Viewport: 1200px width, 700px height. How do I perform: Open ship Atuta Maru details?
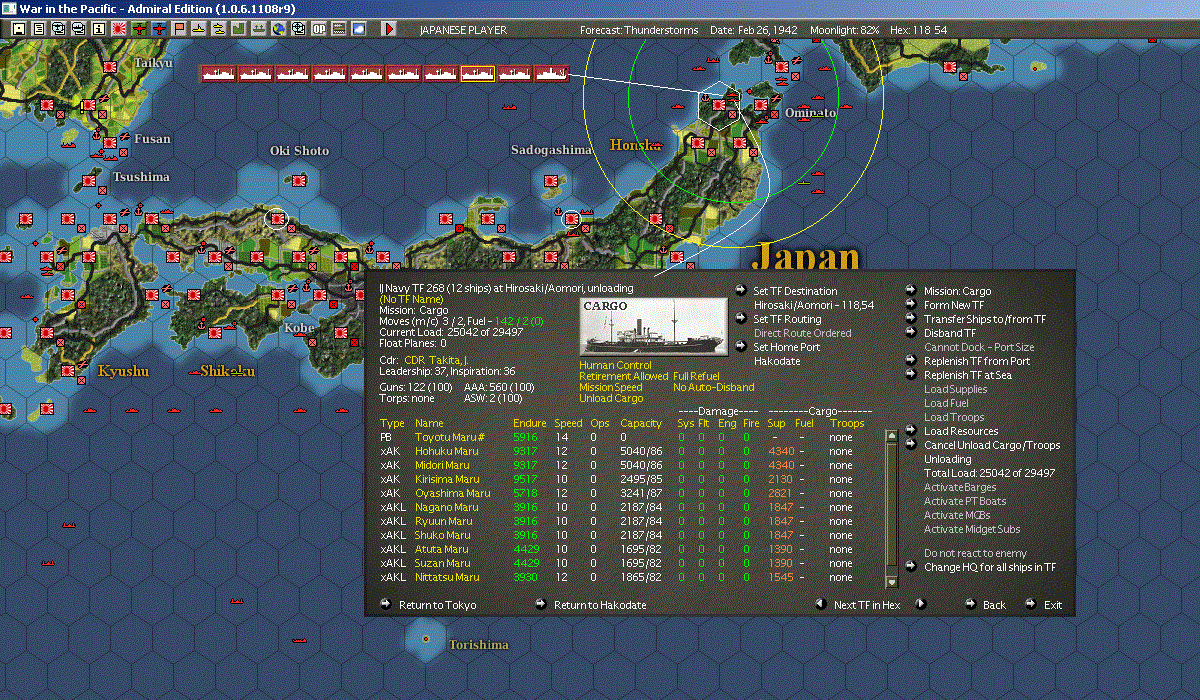click(441, 549)
